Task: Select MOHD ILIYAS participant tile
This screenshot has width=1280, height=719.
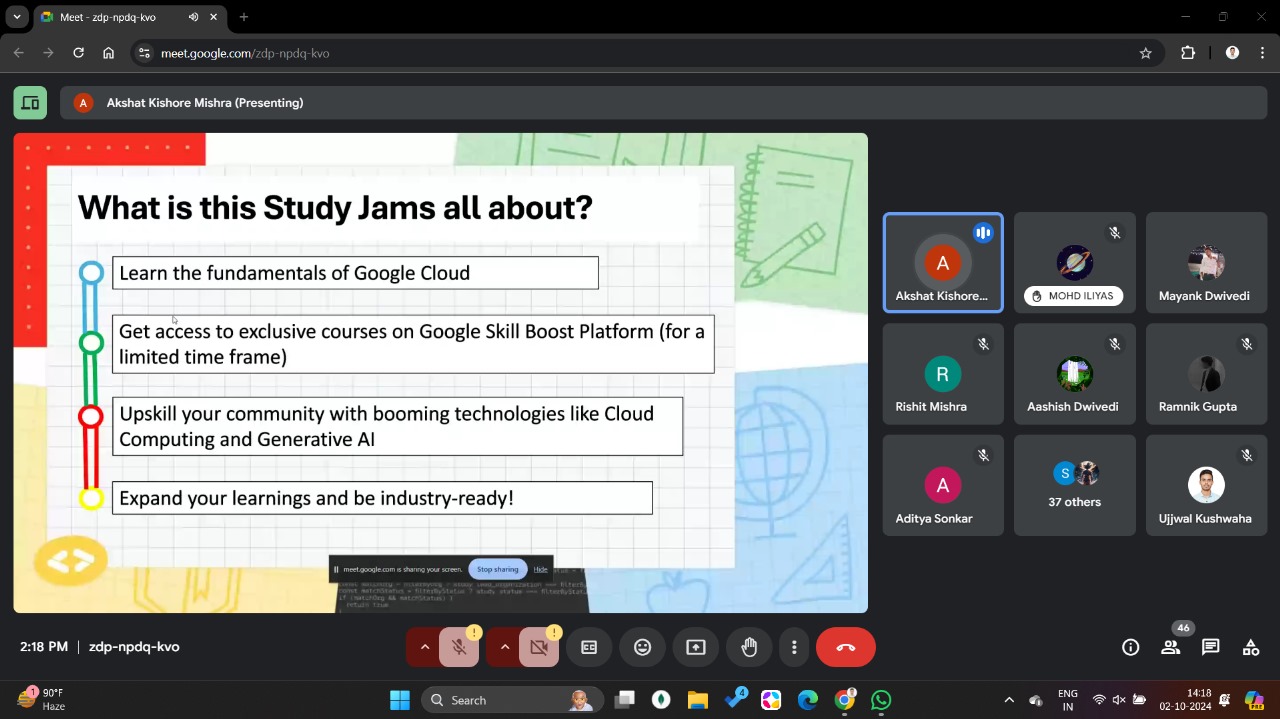Action: 1075,262
